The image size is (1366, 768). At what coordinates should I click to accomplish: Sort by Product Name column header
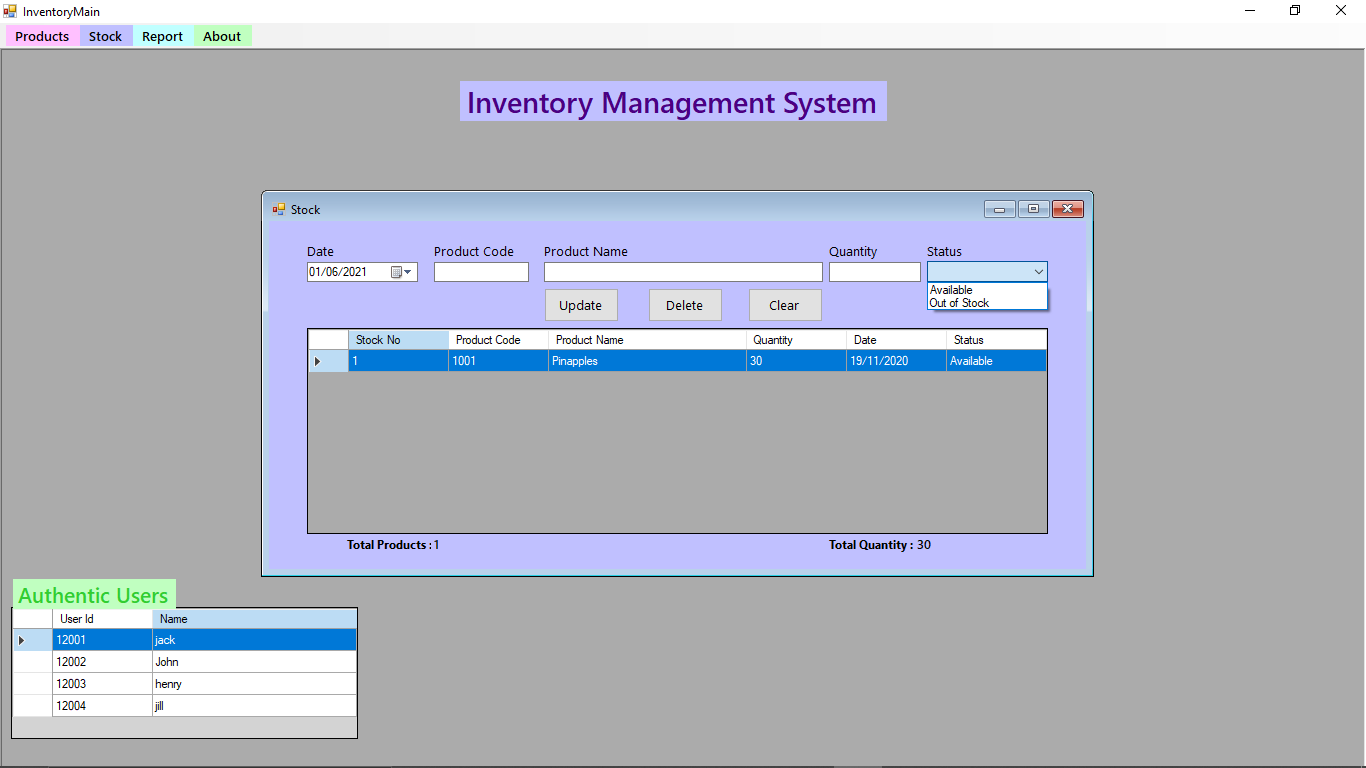(x=647, y=340)
